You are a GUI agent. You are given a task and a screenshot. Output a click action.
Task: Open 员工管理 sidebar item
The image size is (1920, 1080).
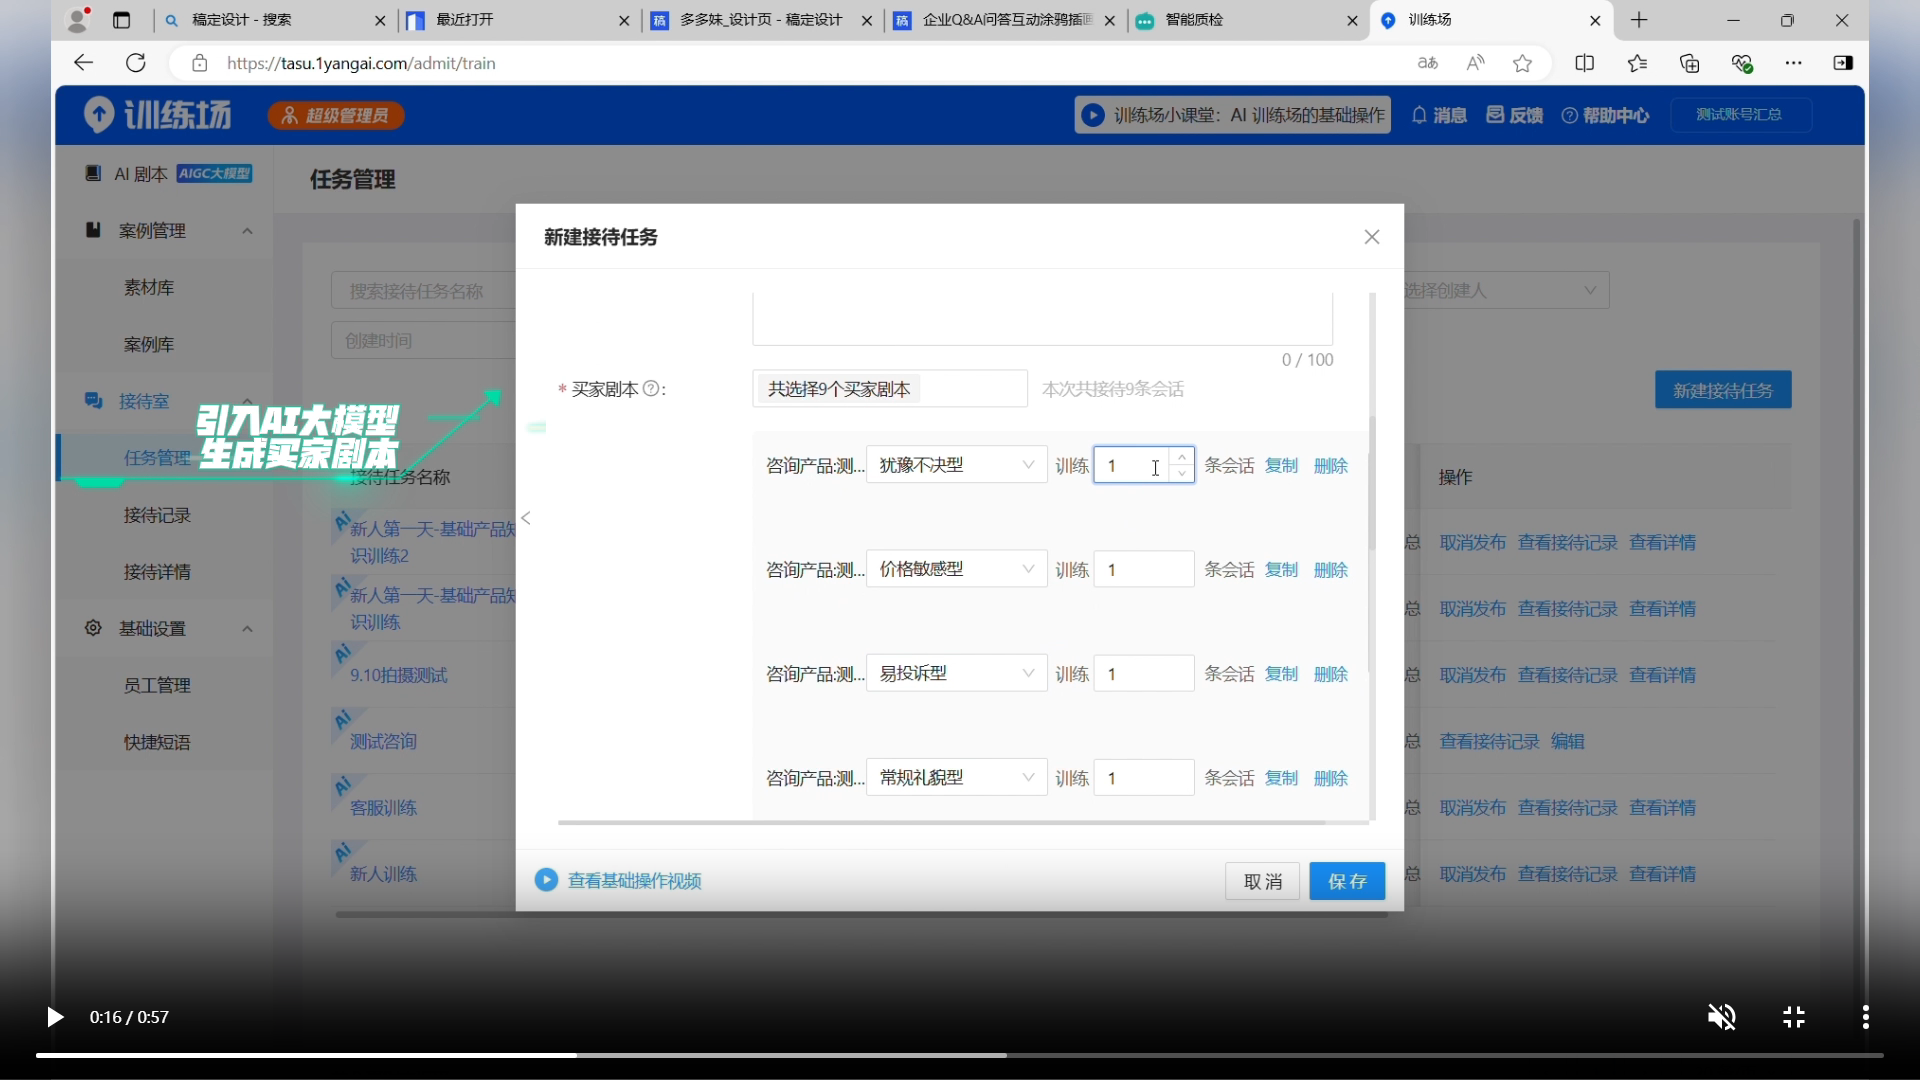tap(157, 686)
